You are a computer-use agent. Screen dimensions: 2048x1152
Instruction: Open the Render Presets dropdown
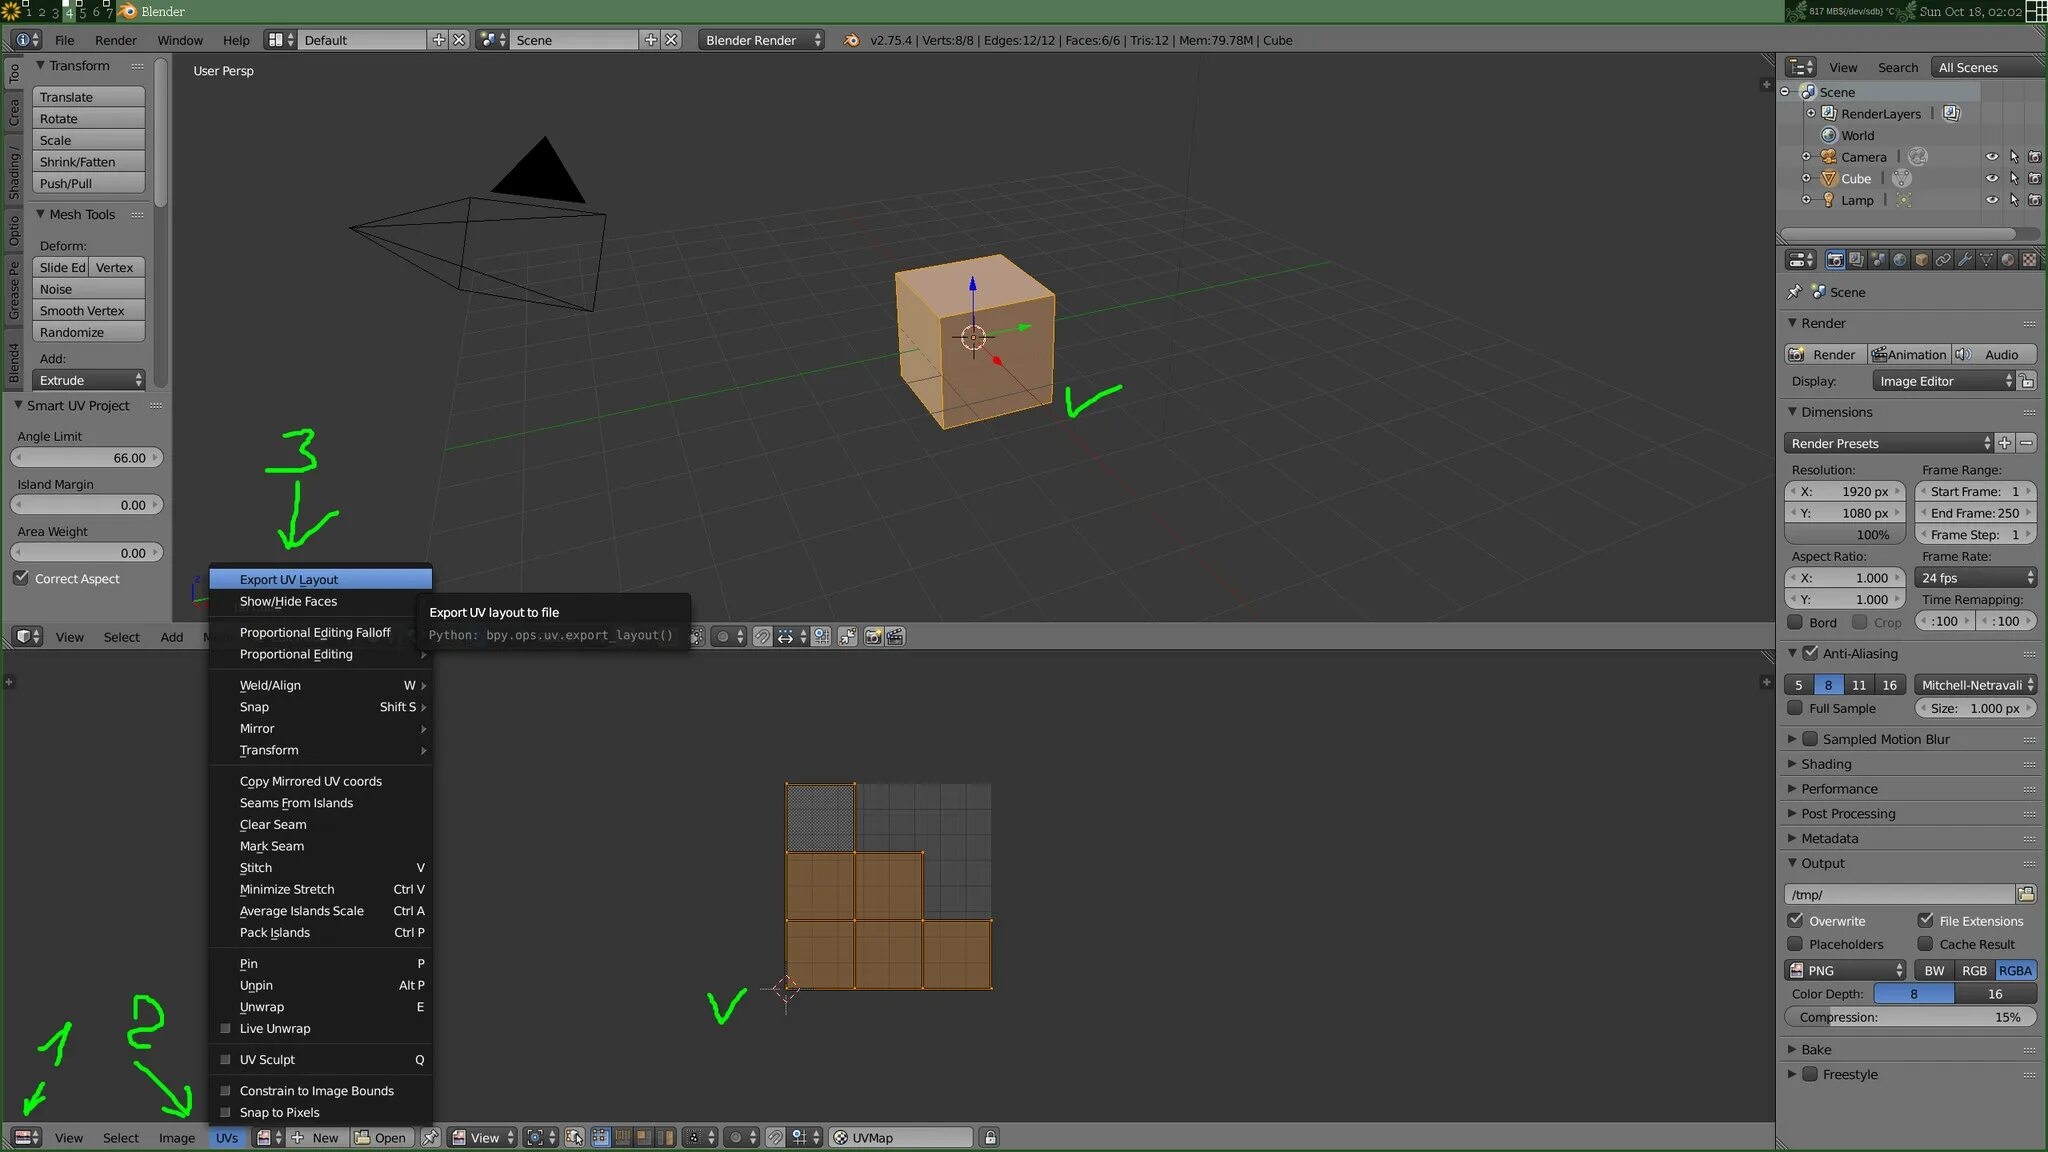tap(1888, 443)
